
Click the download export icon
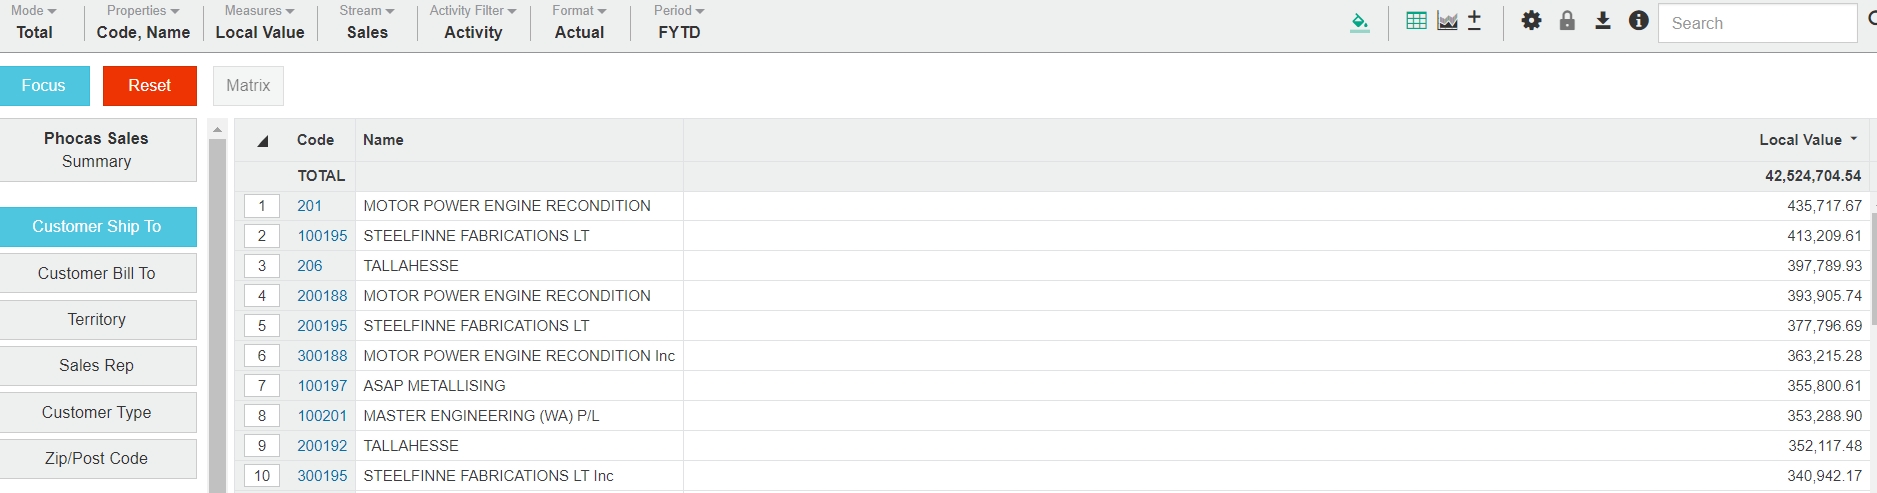(1602, 21)
